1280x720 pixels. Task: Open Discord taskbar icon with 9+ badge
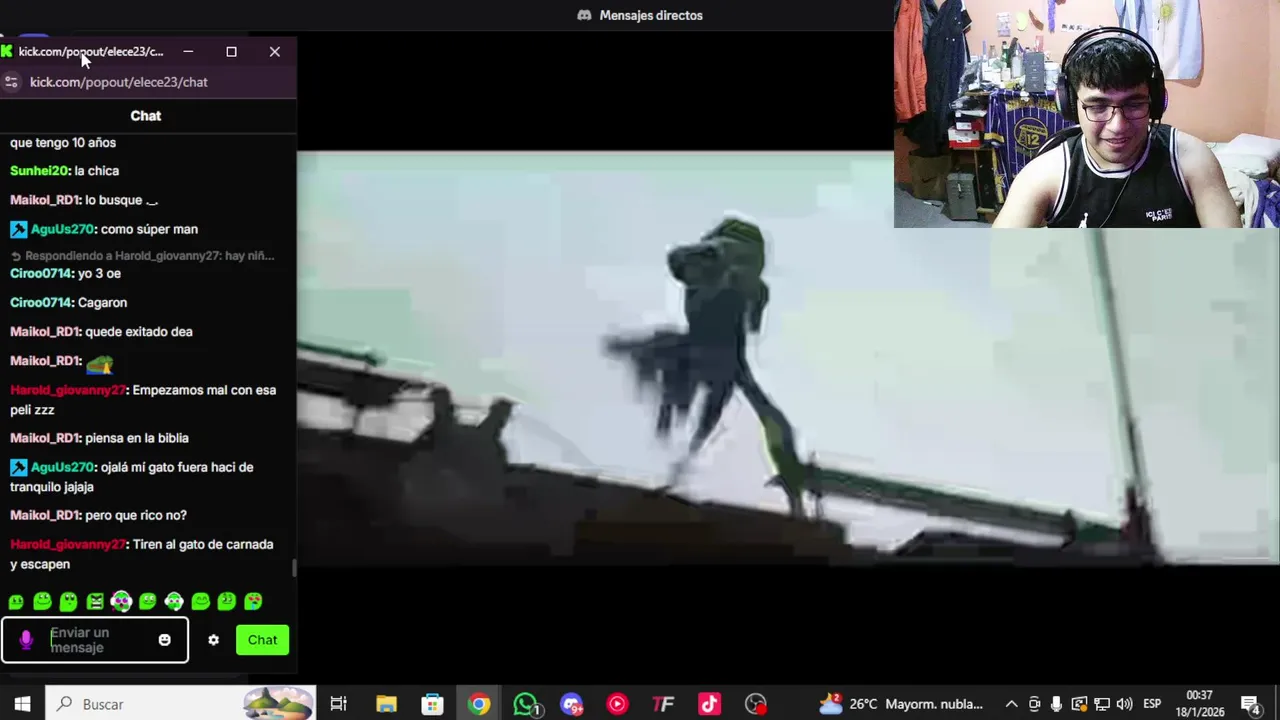[571, 704]
